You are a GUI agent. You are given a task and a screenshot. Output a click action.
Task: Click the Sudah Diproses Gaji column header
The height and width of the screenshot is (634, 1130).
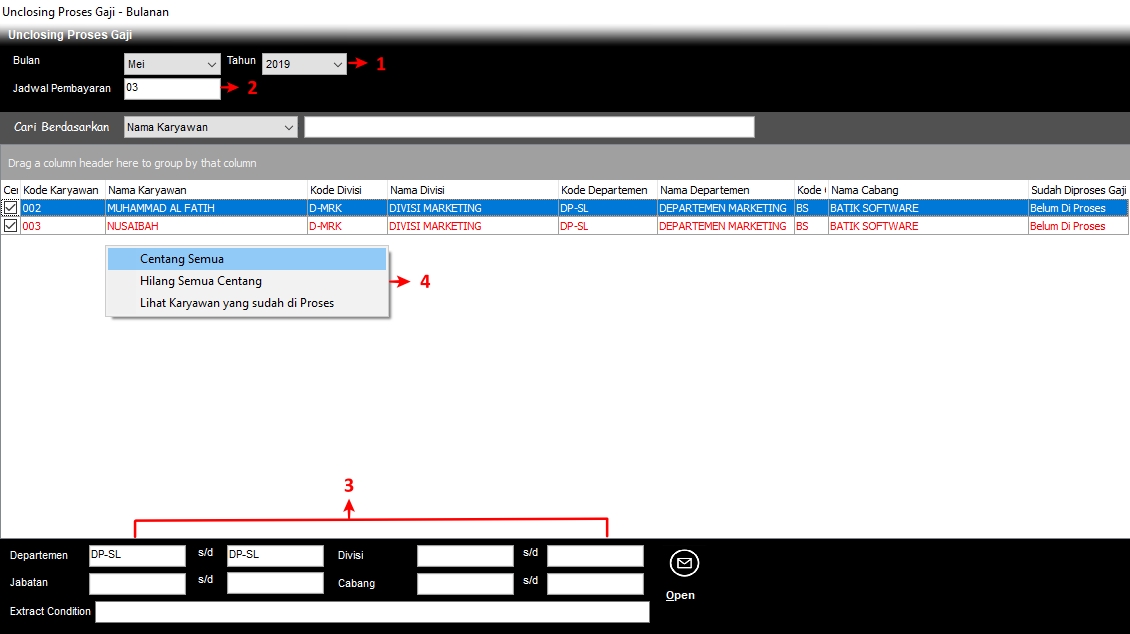pyautogui.click(x=1078, y=190)
